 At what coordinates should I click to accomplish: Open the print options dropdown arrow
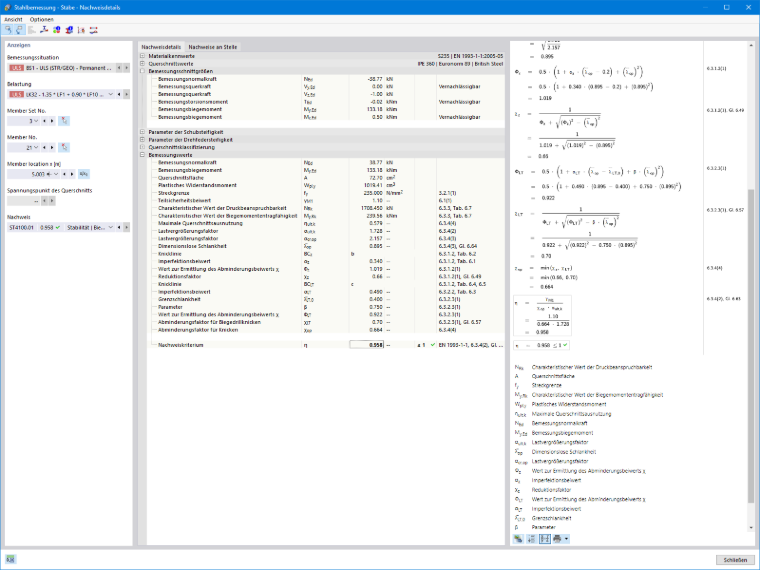click(566, 538)
